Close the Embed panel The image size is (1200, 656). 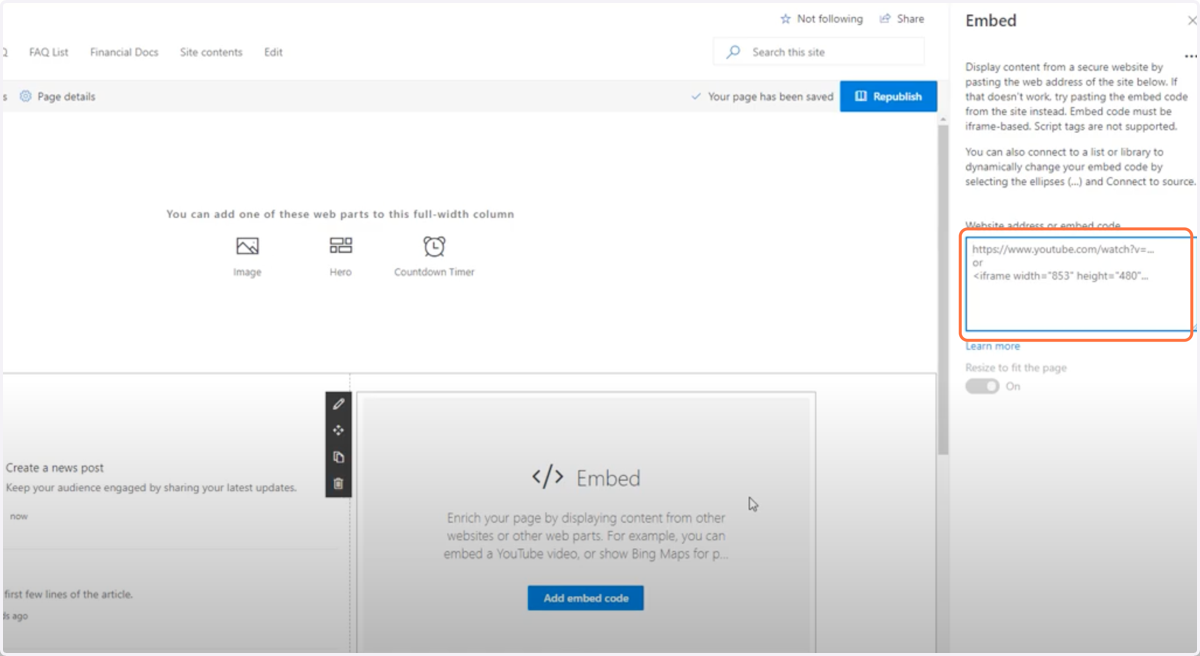click(x=1191, y=20)
